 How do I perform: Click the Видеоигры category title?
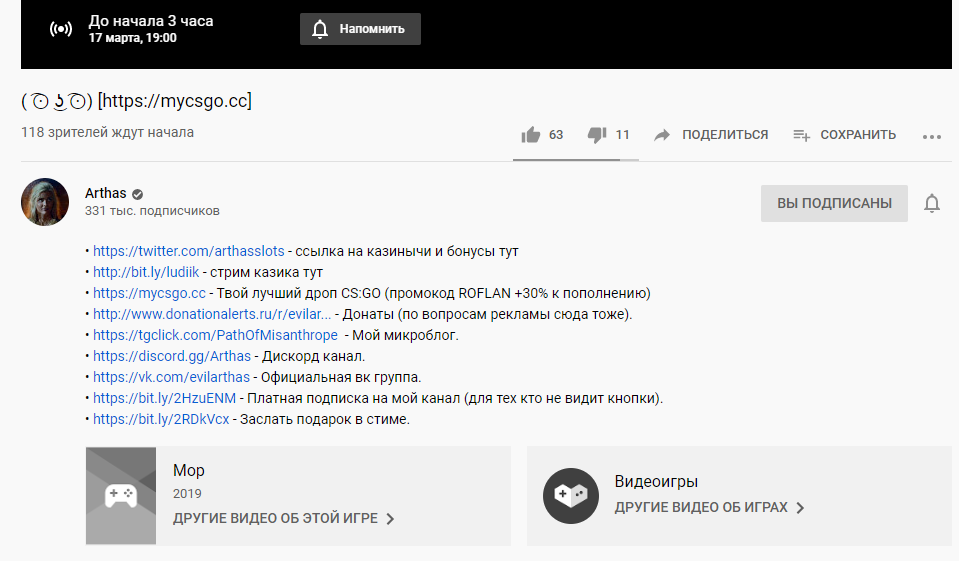pos(656,481)
